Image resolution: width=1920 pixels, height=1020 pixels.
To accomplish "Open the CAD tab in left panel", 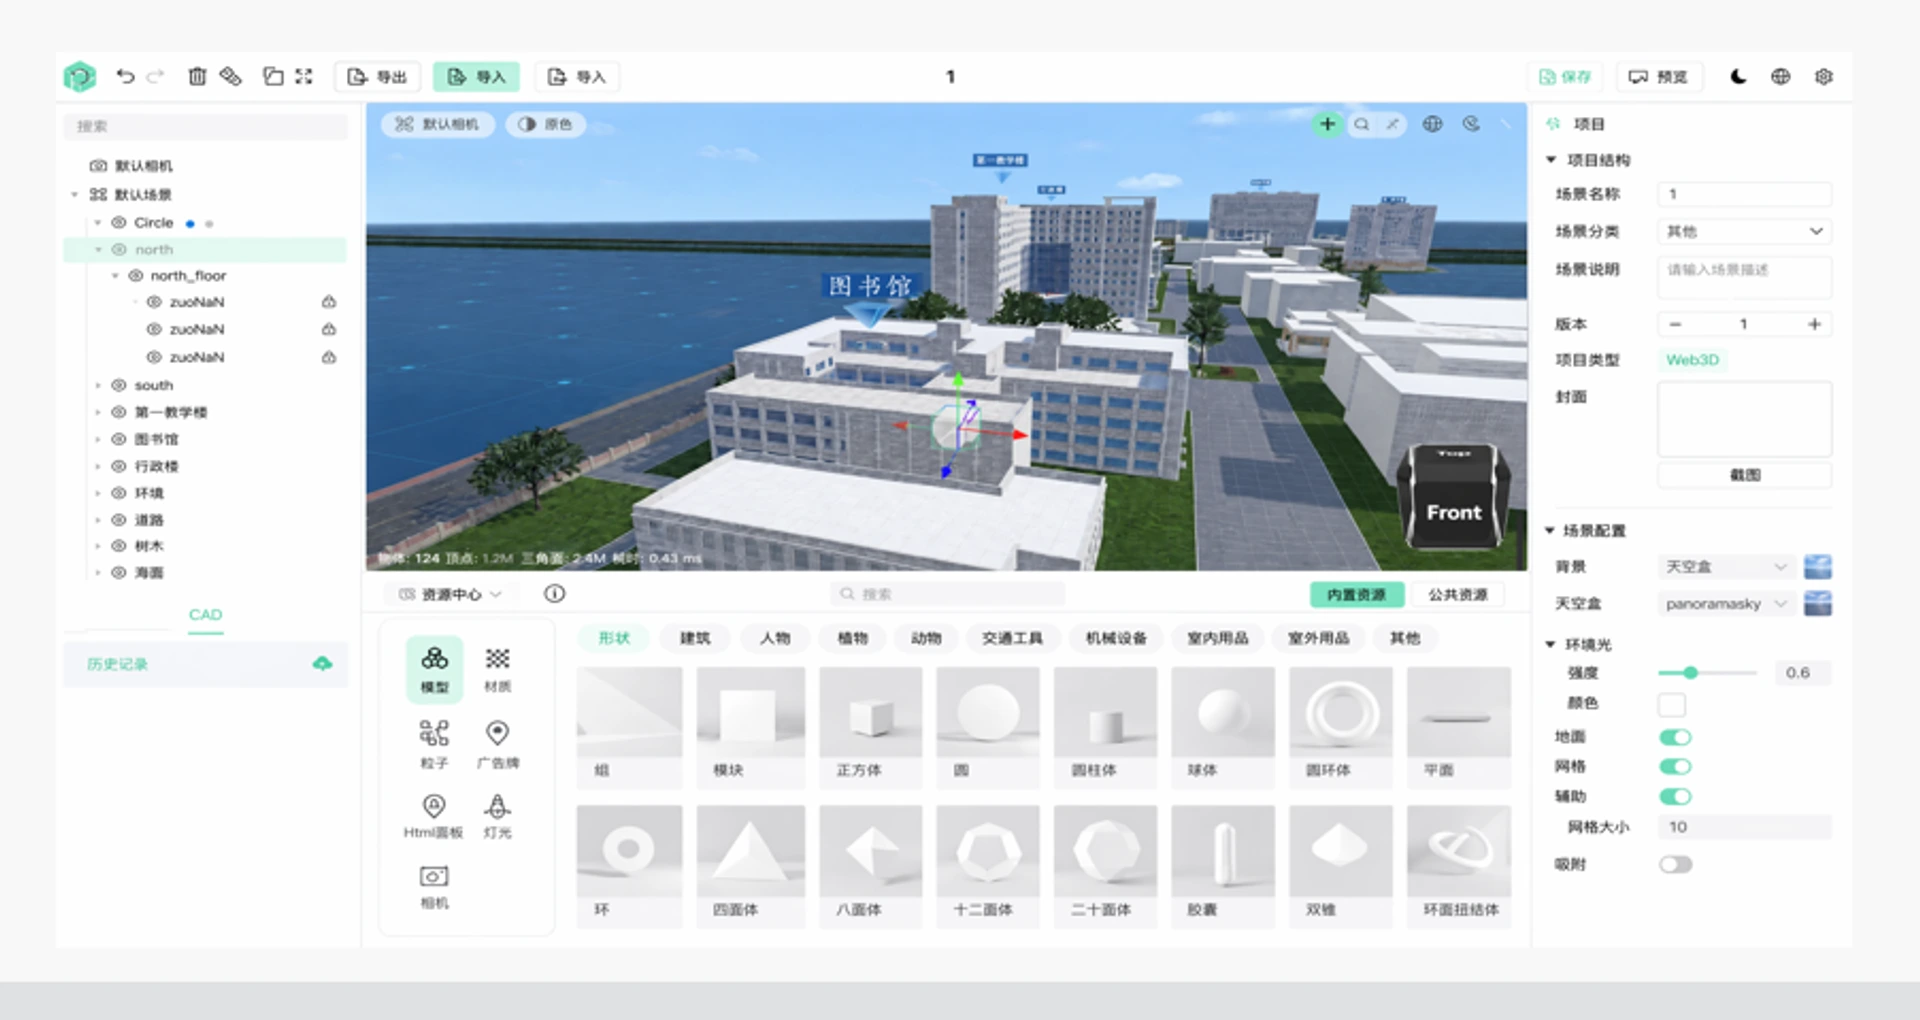I will tap(205, 615).
